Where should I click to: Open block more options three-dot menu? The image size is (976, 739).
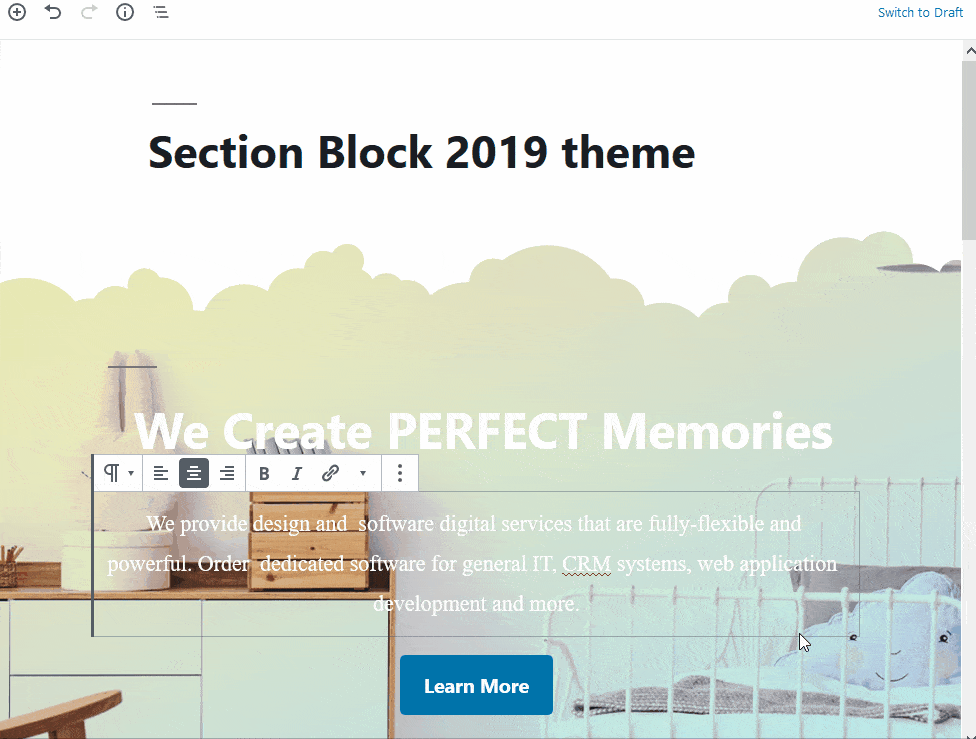point(400,473)
